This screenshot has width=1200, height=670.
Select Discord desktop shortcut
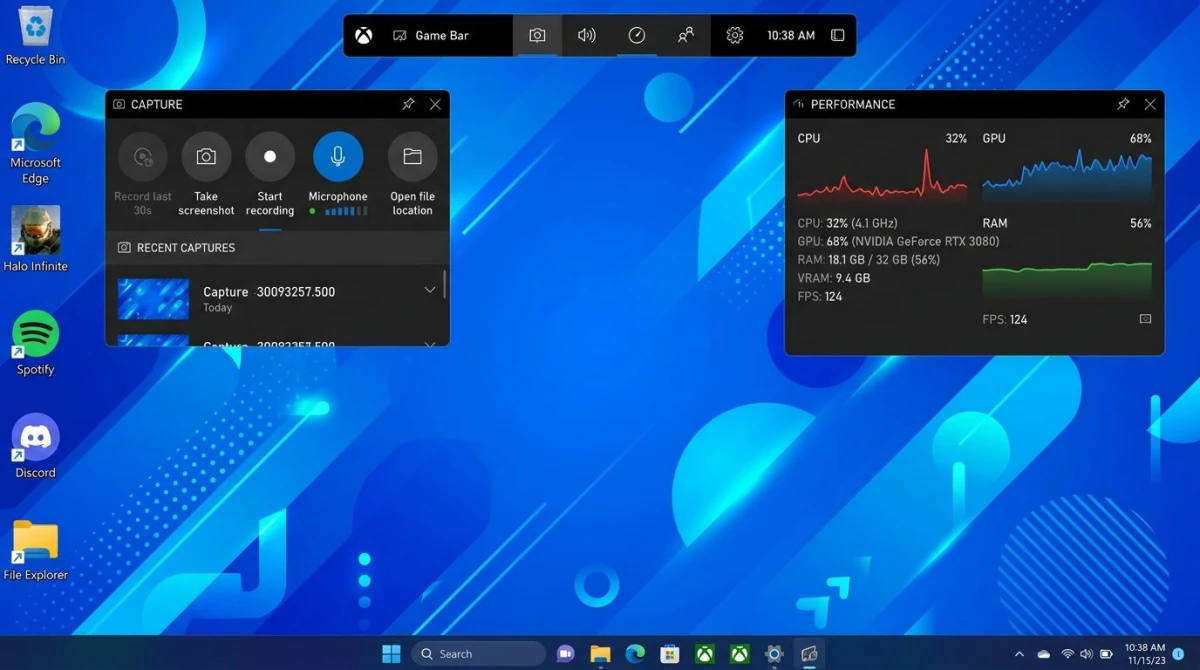coord(35,446)
